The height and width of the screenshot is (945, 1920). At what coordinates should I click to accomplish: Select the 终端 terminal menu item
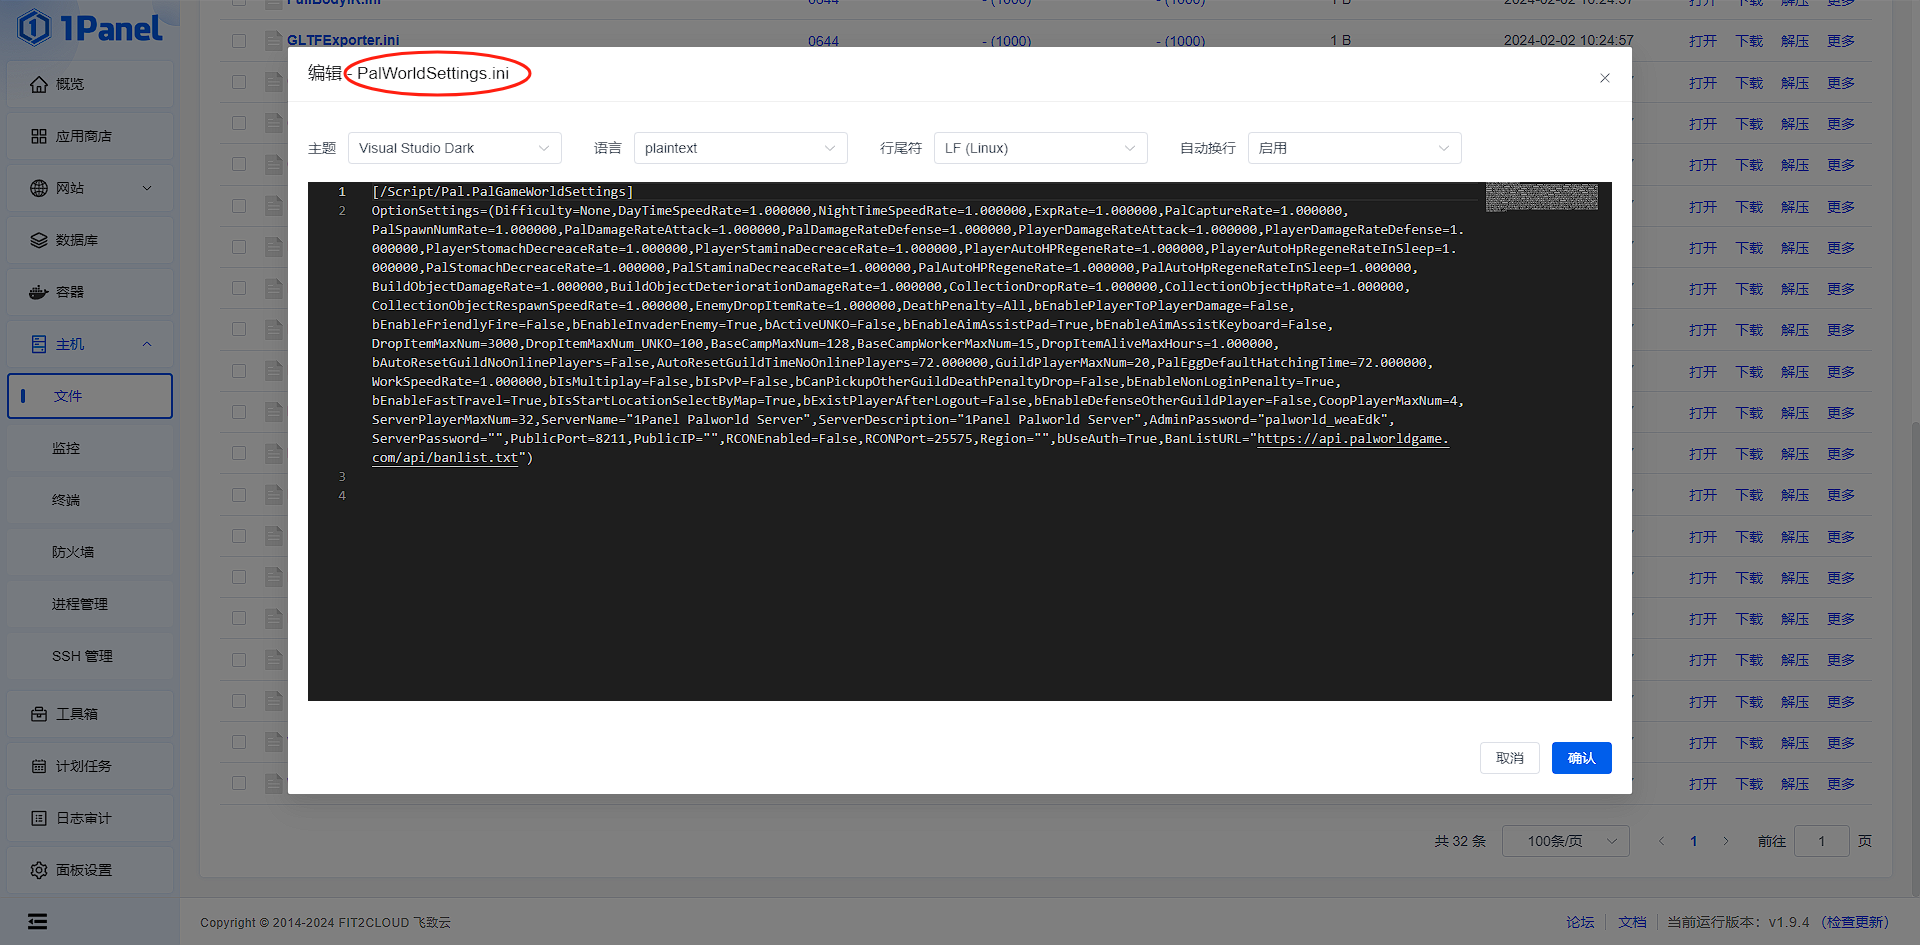pos(90,500)
